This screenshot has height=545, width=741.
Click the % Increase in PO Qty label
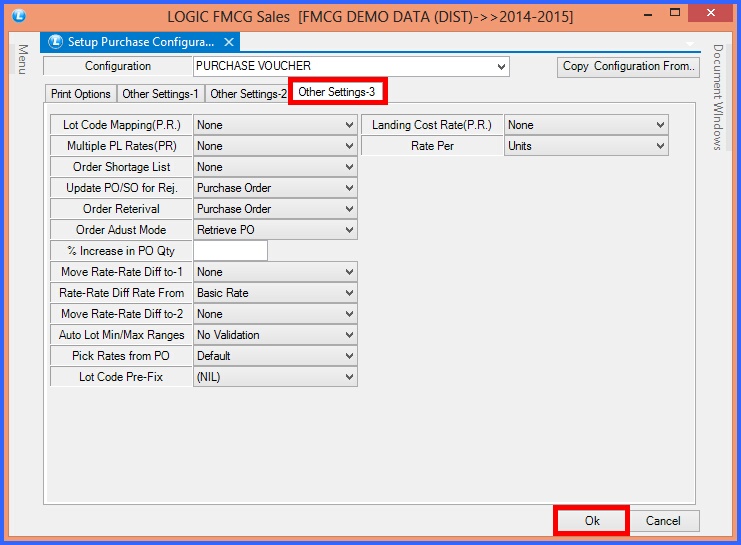point(121,251)
